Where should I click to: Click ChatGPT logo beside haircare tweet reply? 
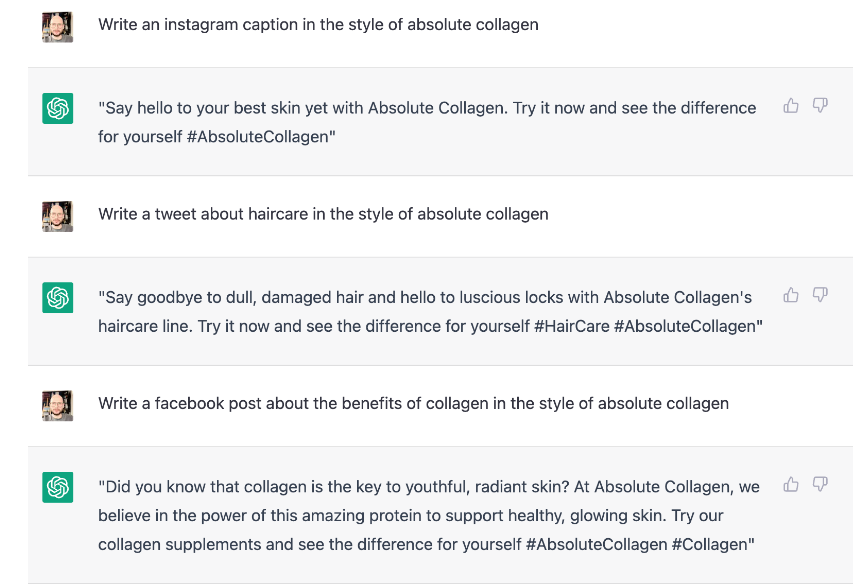click(x=58, y=297)
